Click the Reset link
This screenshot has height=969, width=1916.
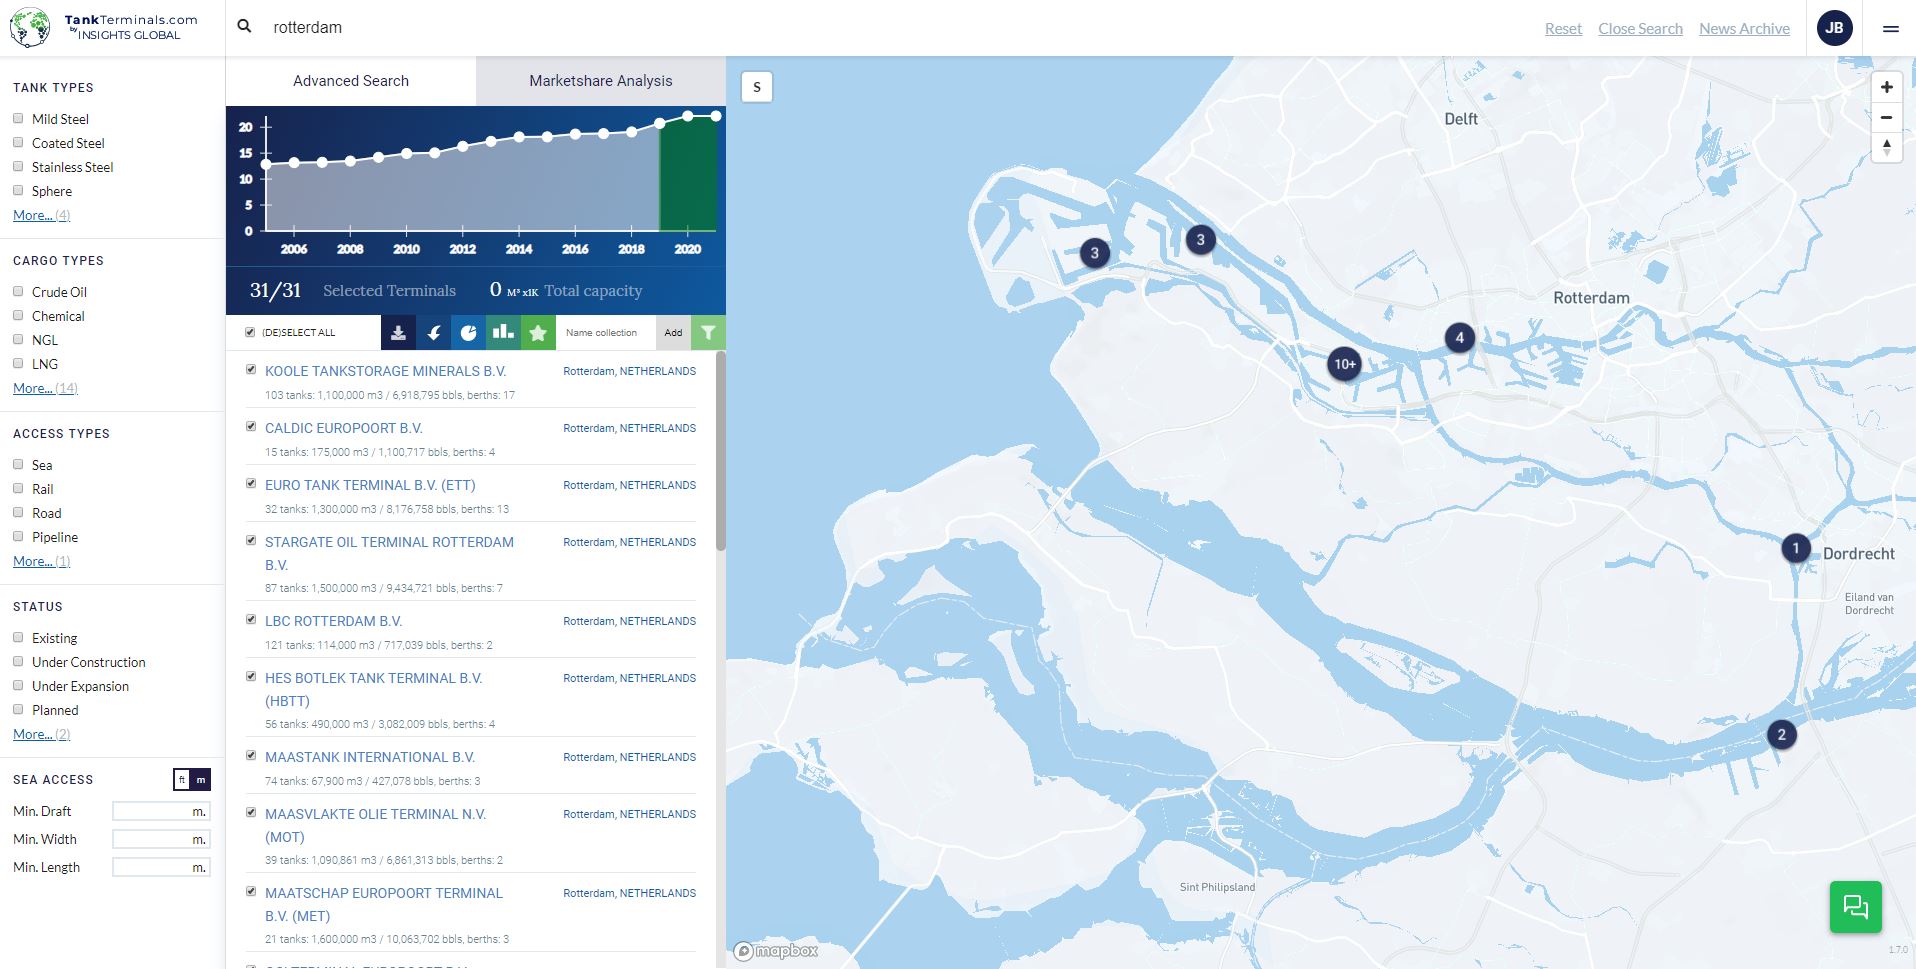click(1563, 29)
